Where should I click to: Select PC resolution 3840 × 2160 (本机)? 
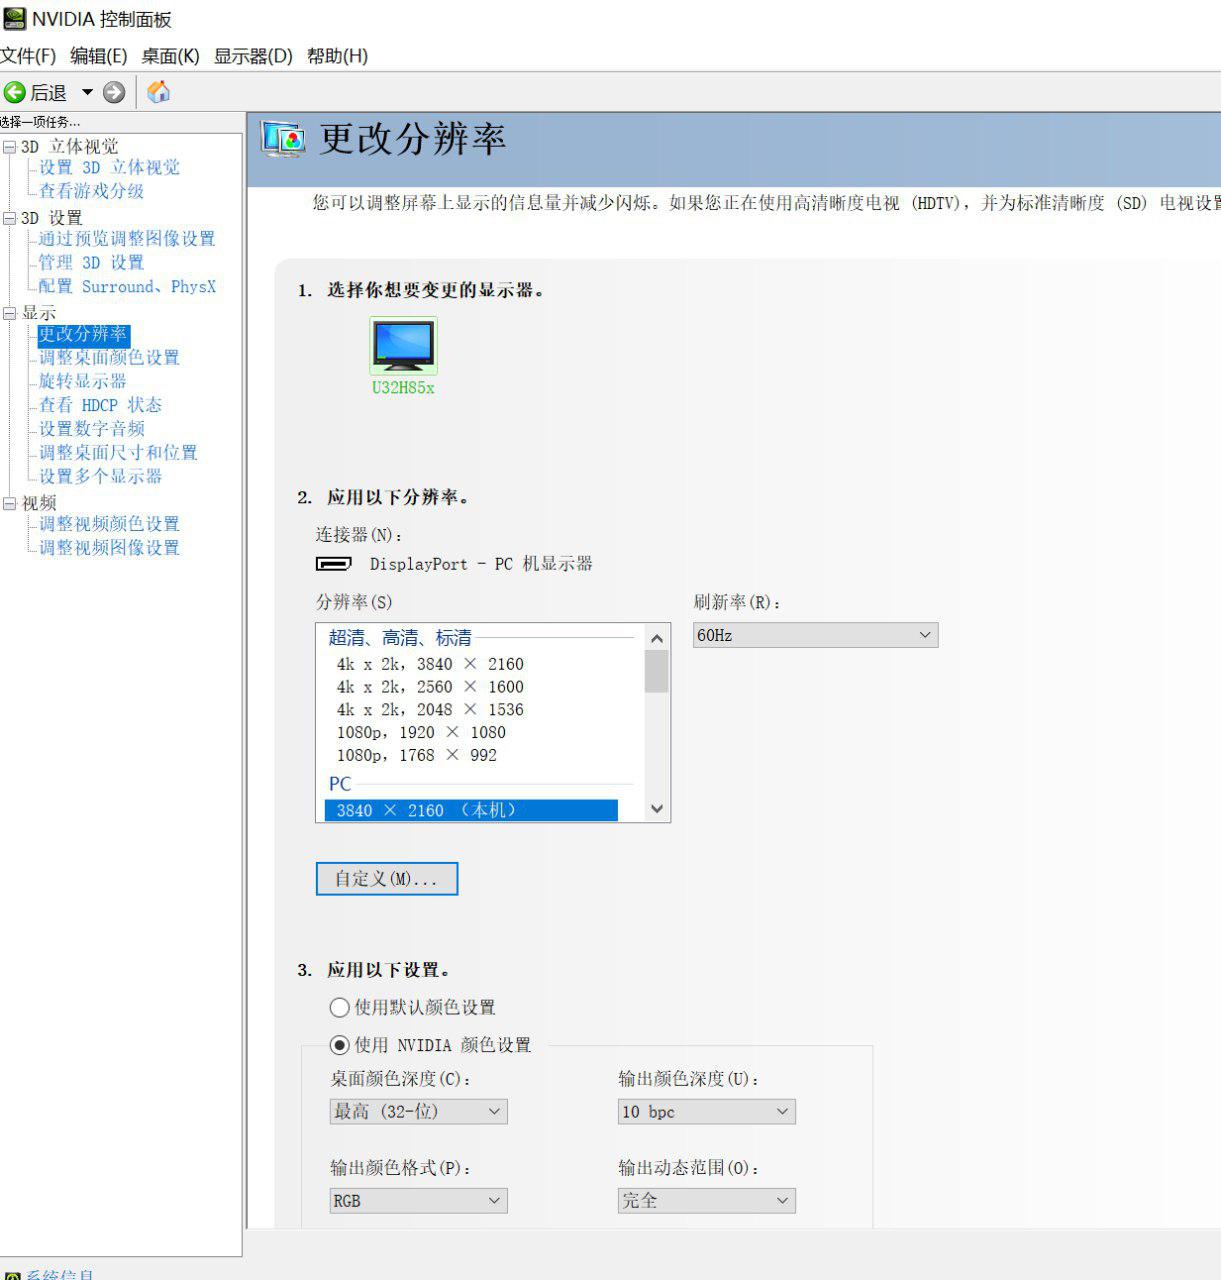coord(471,810)
